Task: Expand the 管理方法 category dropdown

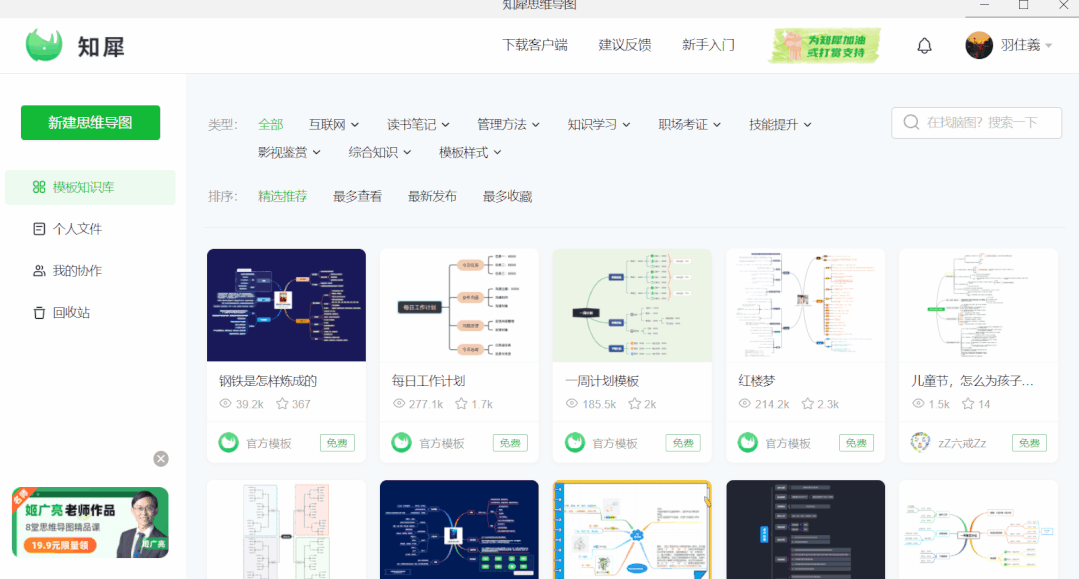Action: 509,125
